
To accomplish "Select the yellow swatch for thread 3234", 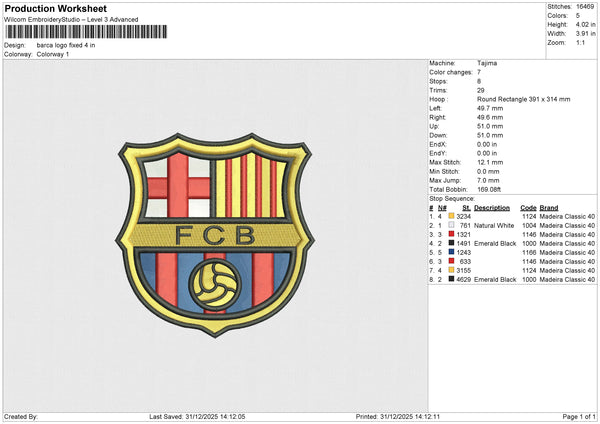I will pyautogui.click(x=451, y=216).
